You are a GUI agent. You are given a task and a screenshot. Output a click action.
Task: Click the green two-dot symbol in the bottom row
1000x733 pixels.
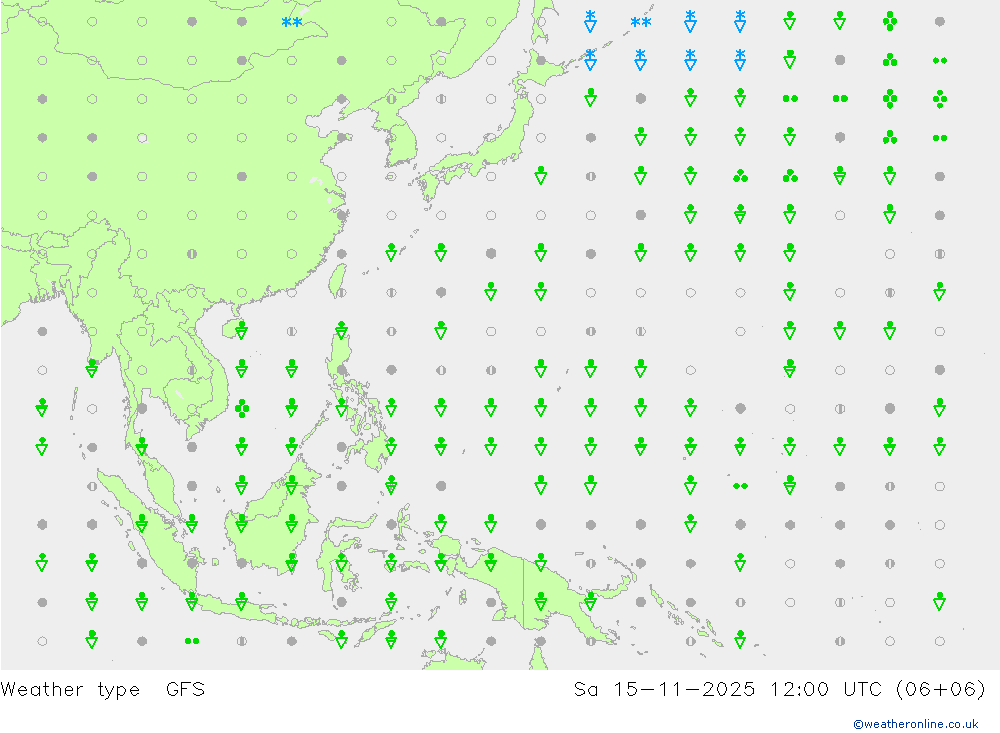191,641
